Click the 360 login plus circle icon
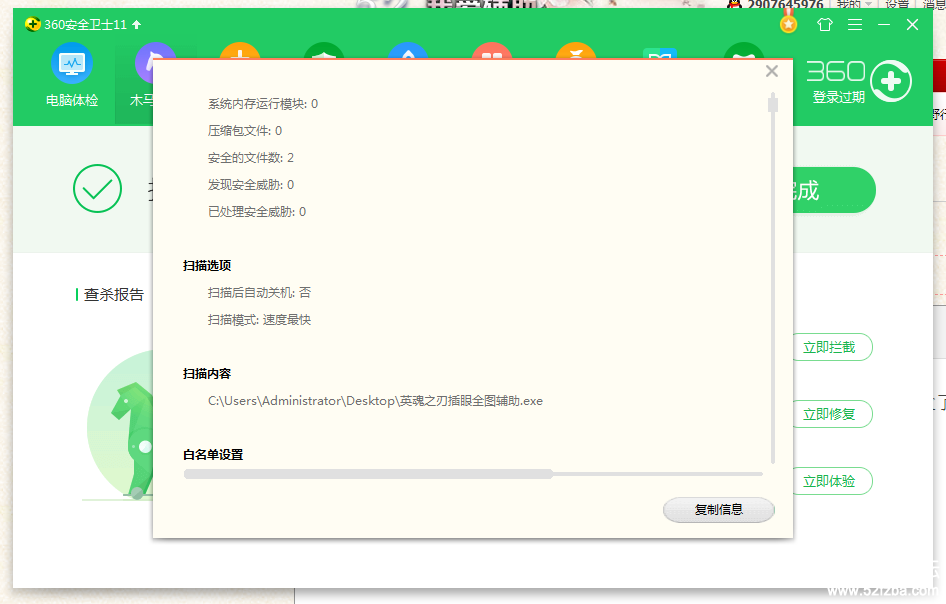Image resolution: width=946 pixels, height=604 pixels. pyautogui.click(x=891, y=81)
